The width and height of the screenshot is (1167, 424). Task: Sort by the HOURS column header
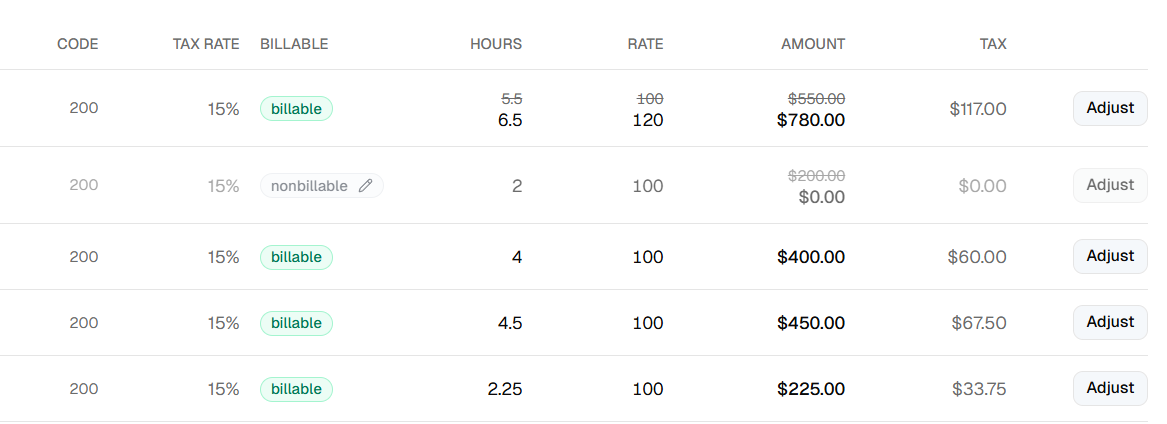(496, 44)
